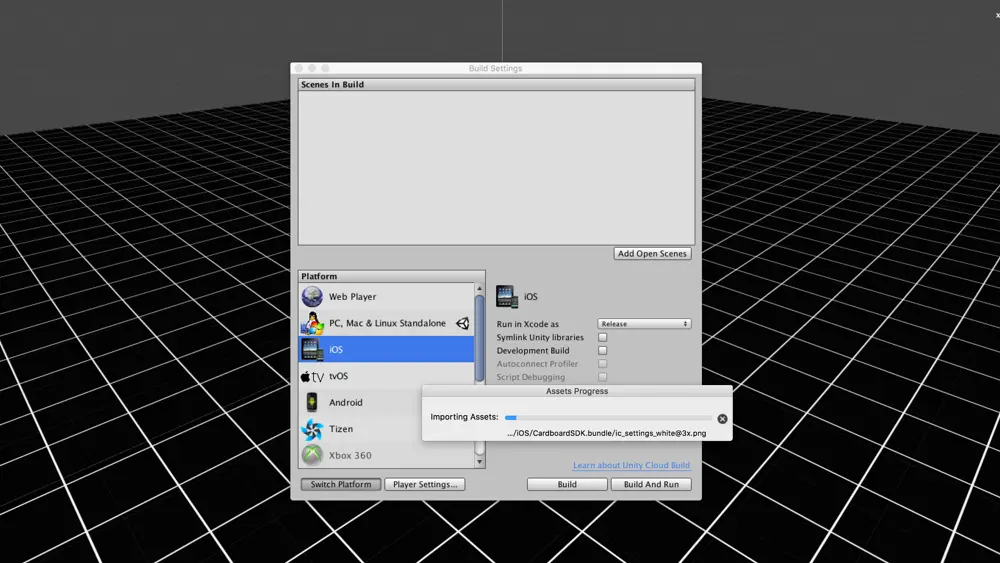Click the platform list scroll down arrow

(480, 462)
